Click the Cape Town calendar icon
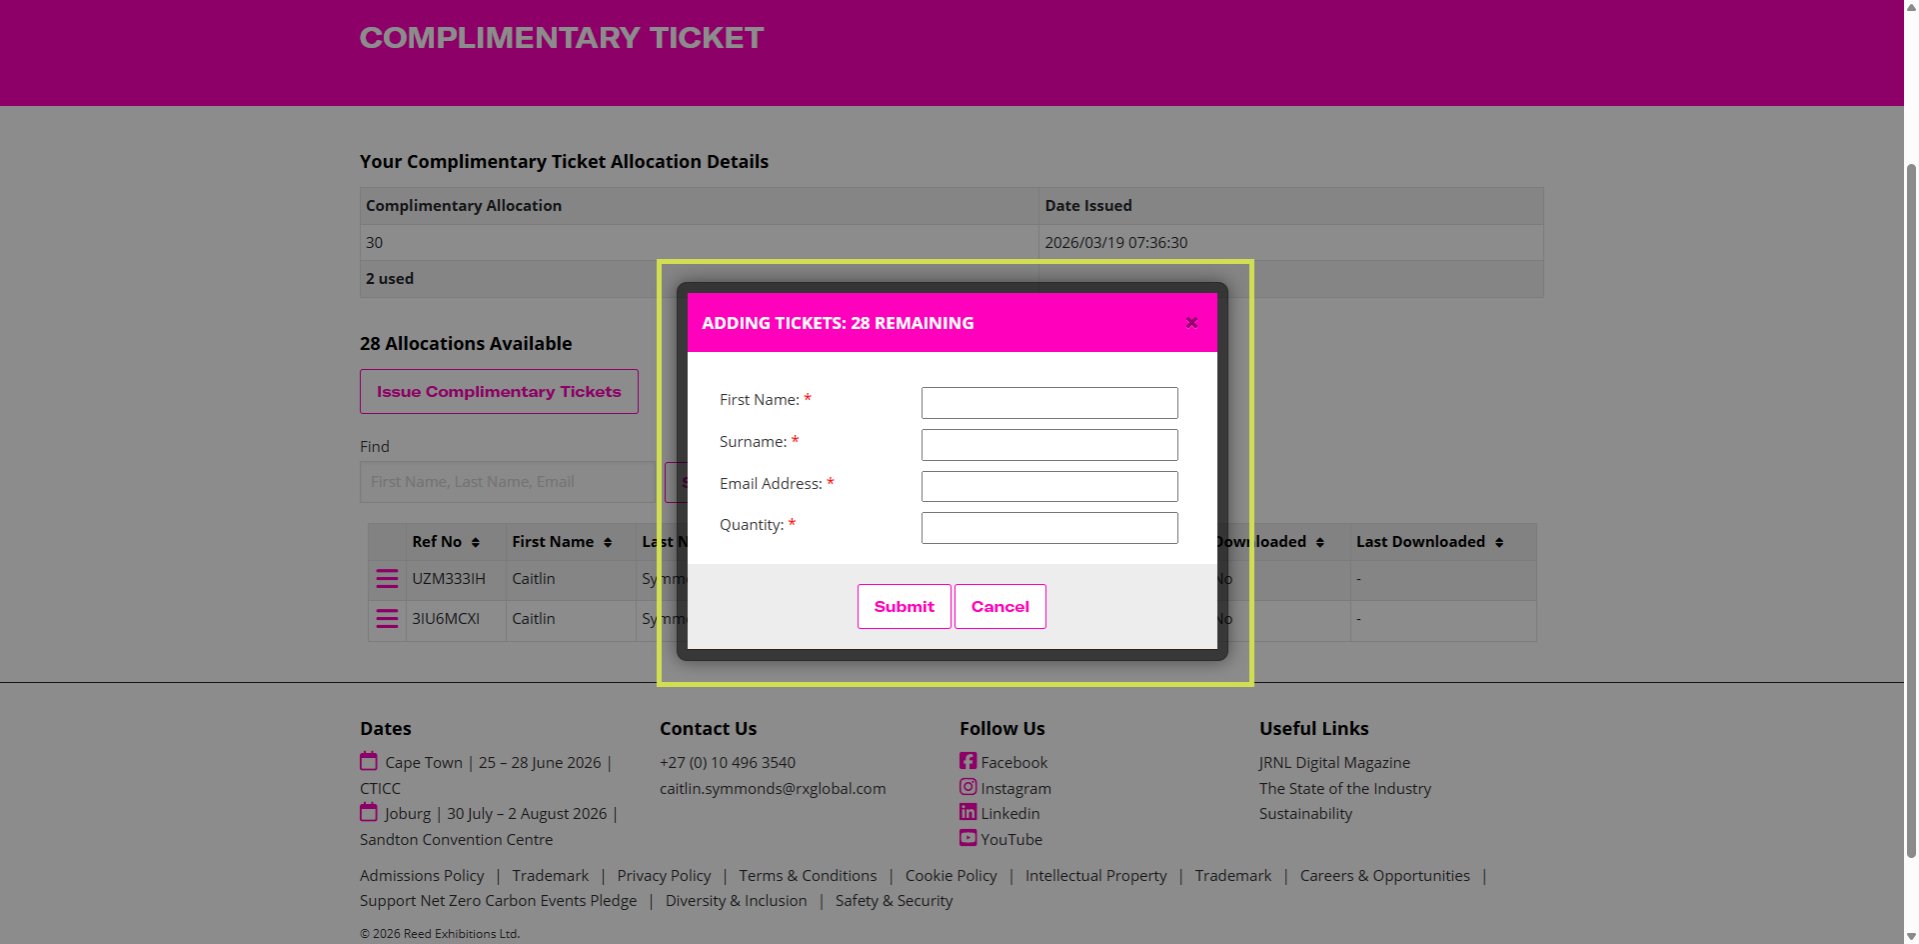 (x=369, y=761)
